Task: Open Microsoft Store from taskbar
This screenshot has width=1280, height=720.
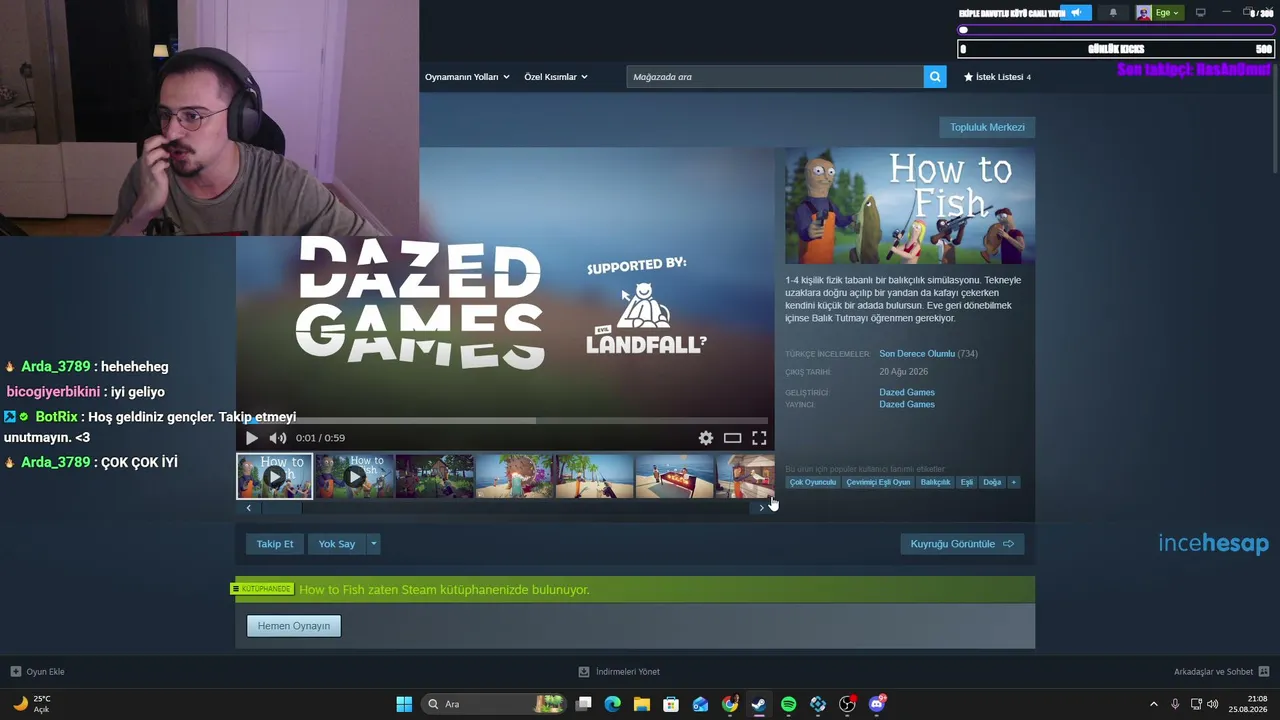Action: (x=671, y=704)
